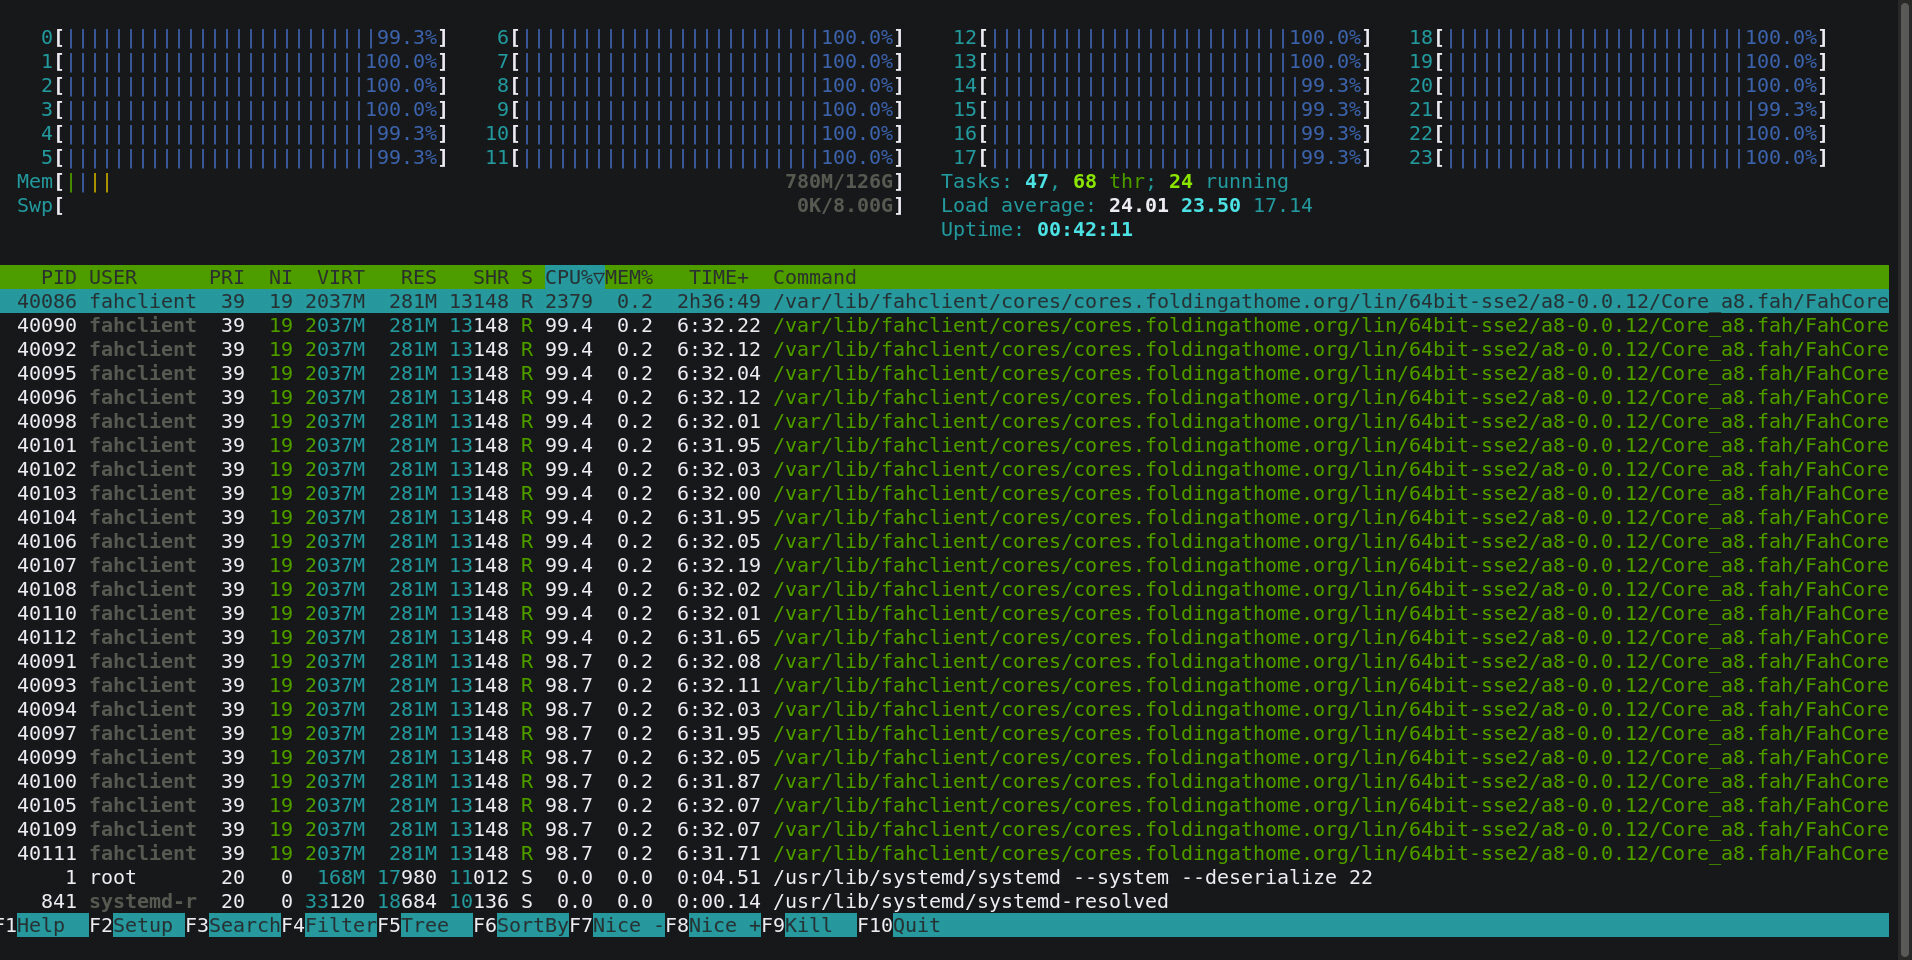Viewport: 1912px width, 960px height.
Task: Select process row with PID 40108
Action: point(944,589)
